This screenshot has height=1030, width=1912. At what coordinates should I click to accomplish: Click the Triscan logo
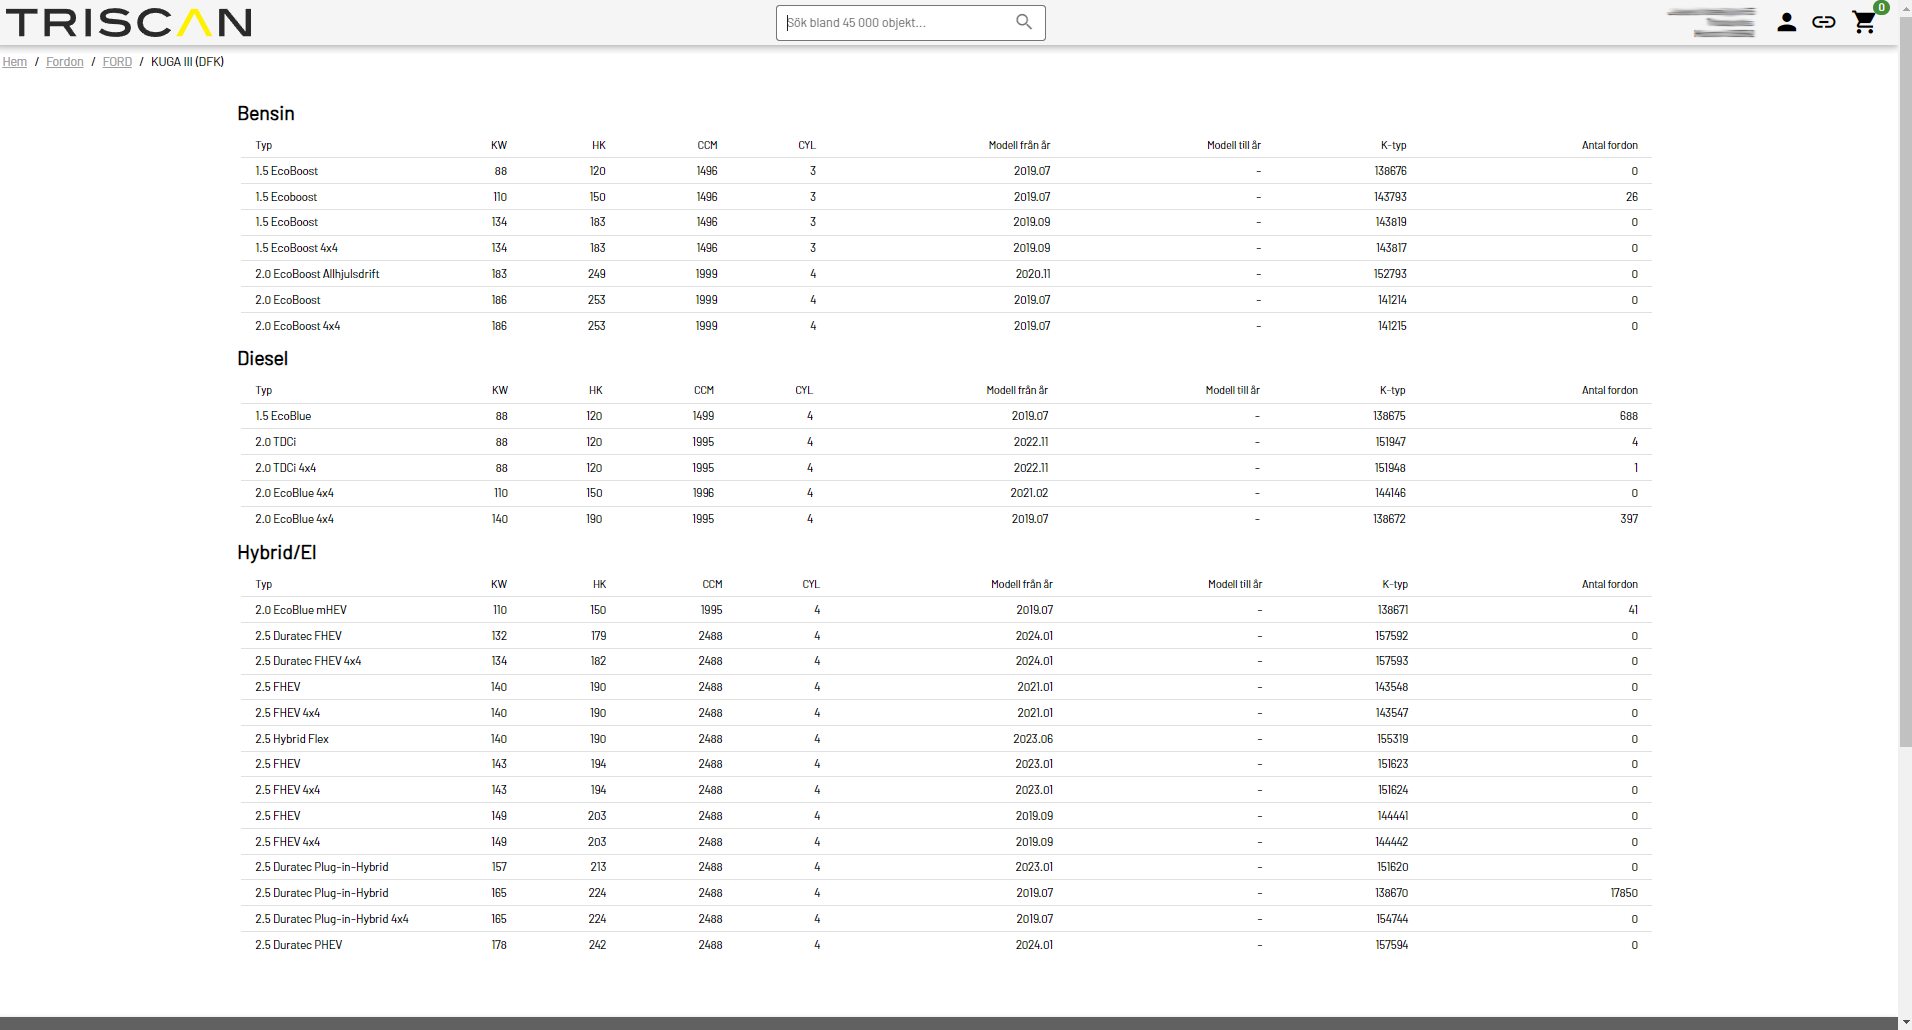pos(129,22)
